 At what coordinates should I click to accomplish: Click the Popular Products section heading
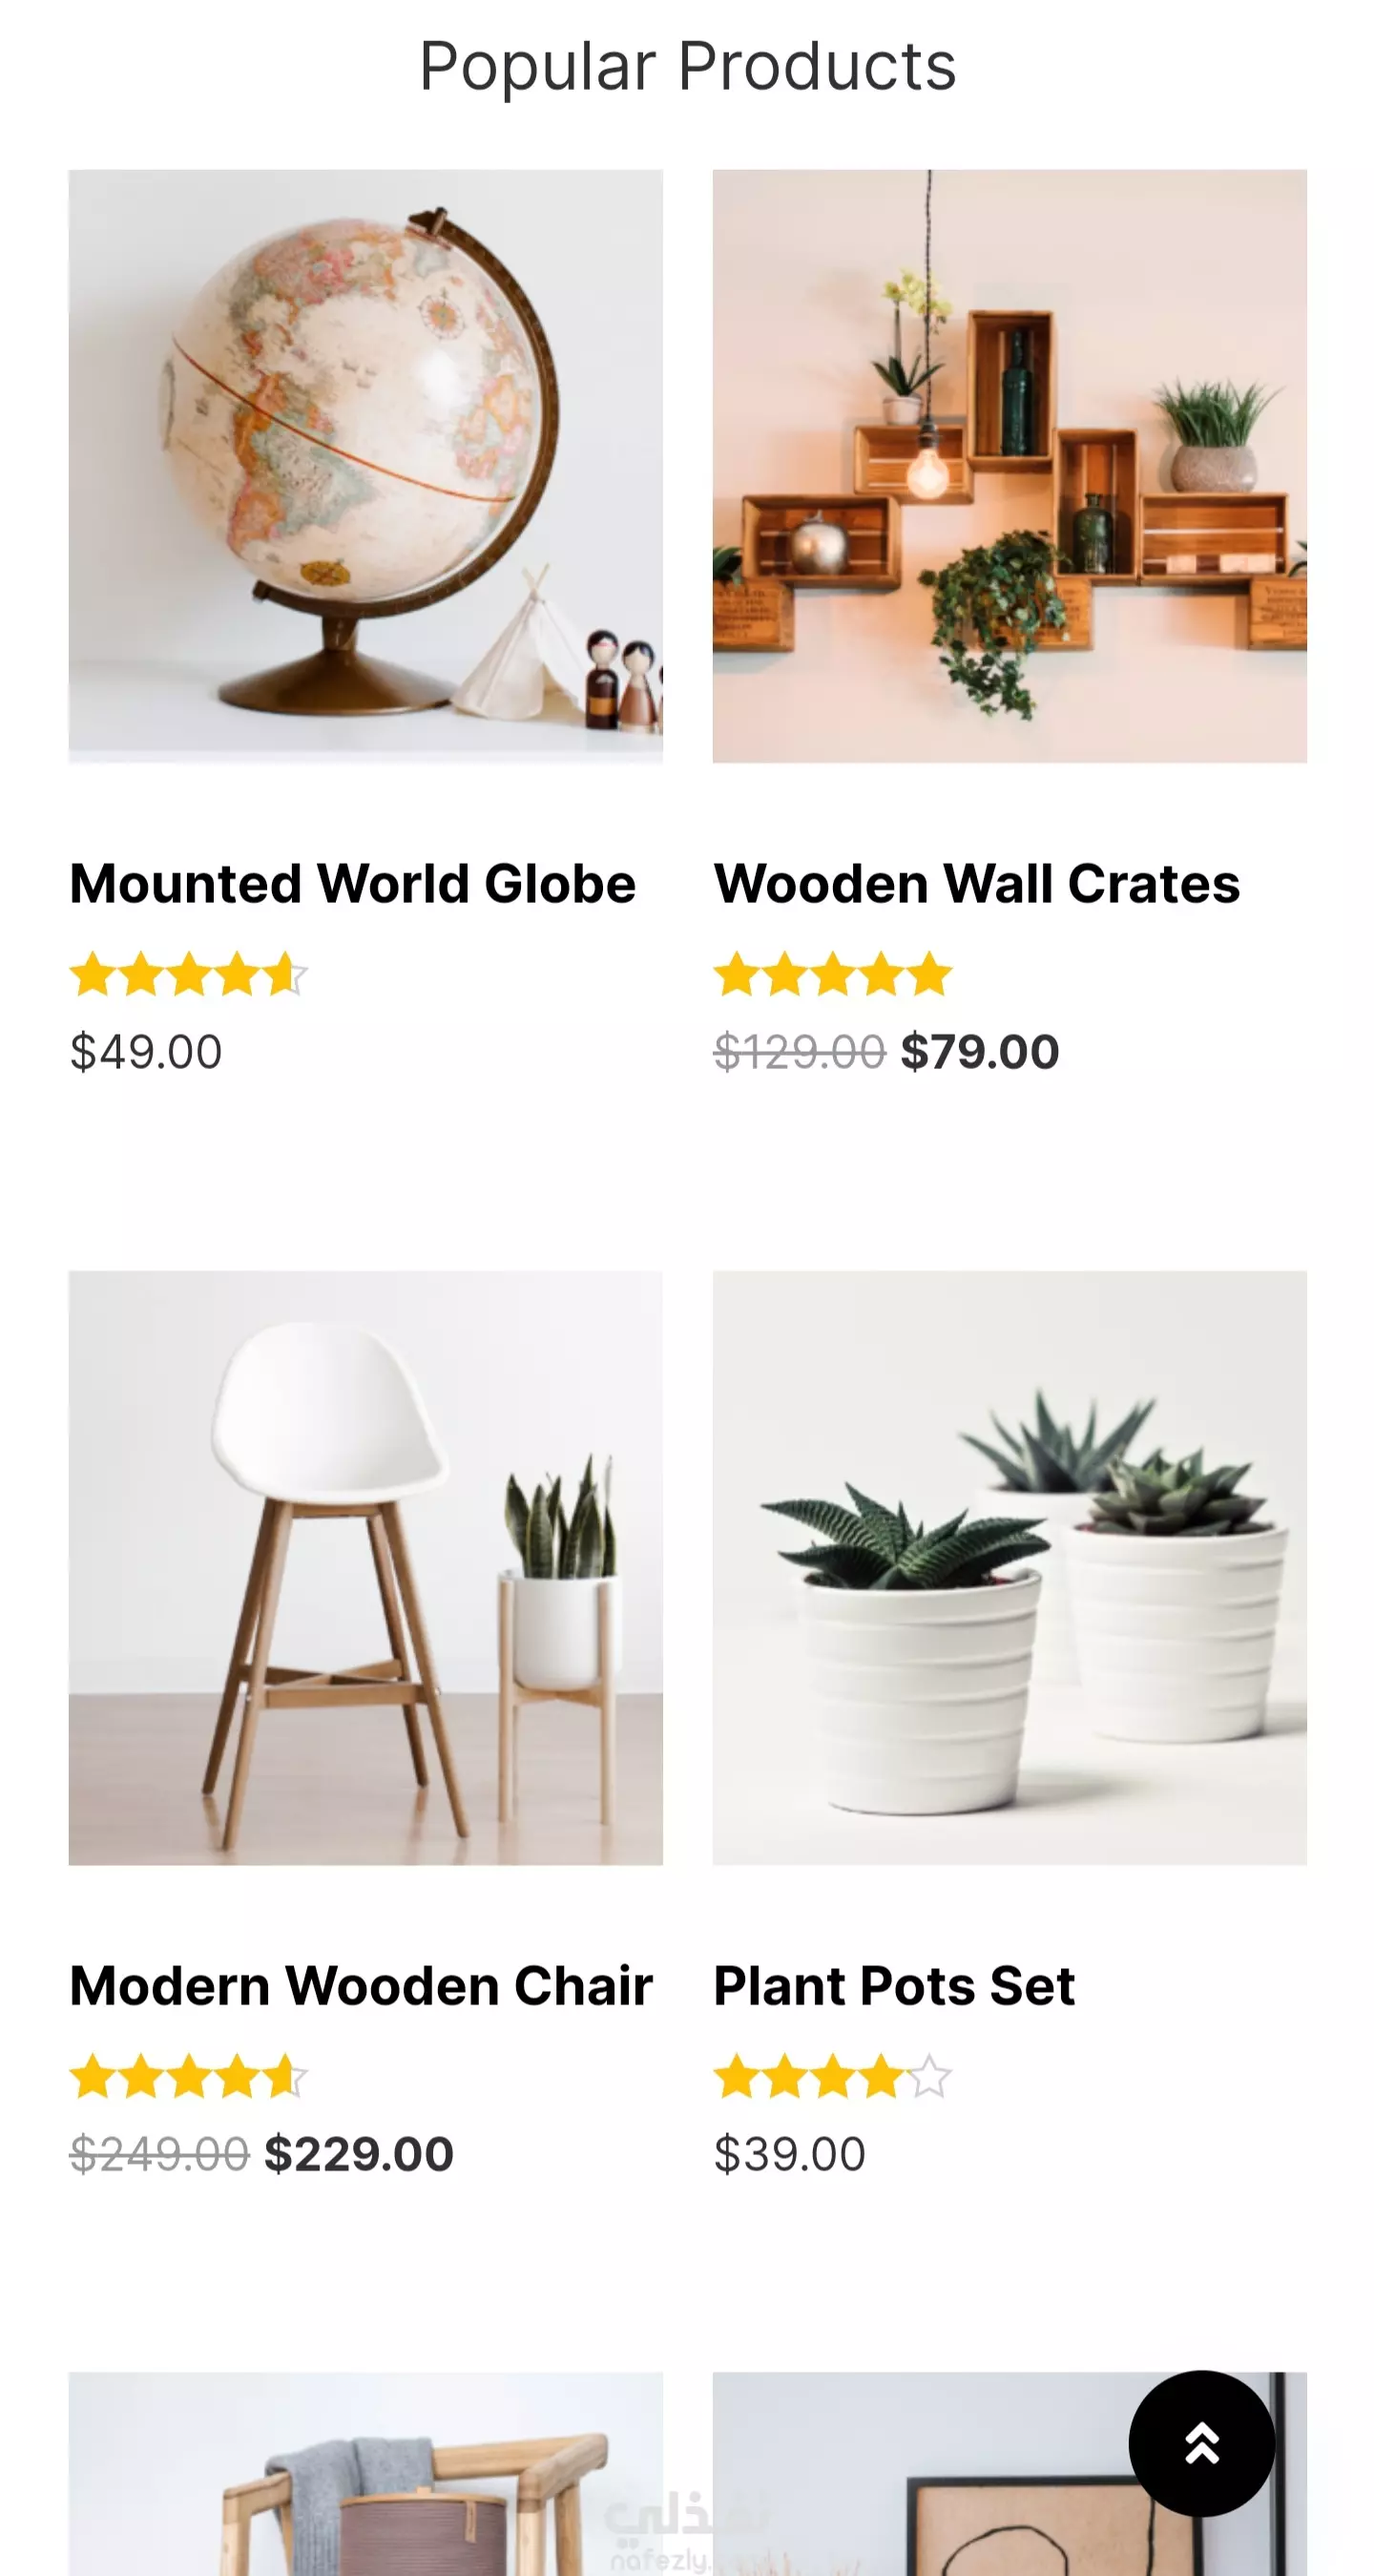pyautogui.click(x=688, y=67)
